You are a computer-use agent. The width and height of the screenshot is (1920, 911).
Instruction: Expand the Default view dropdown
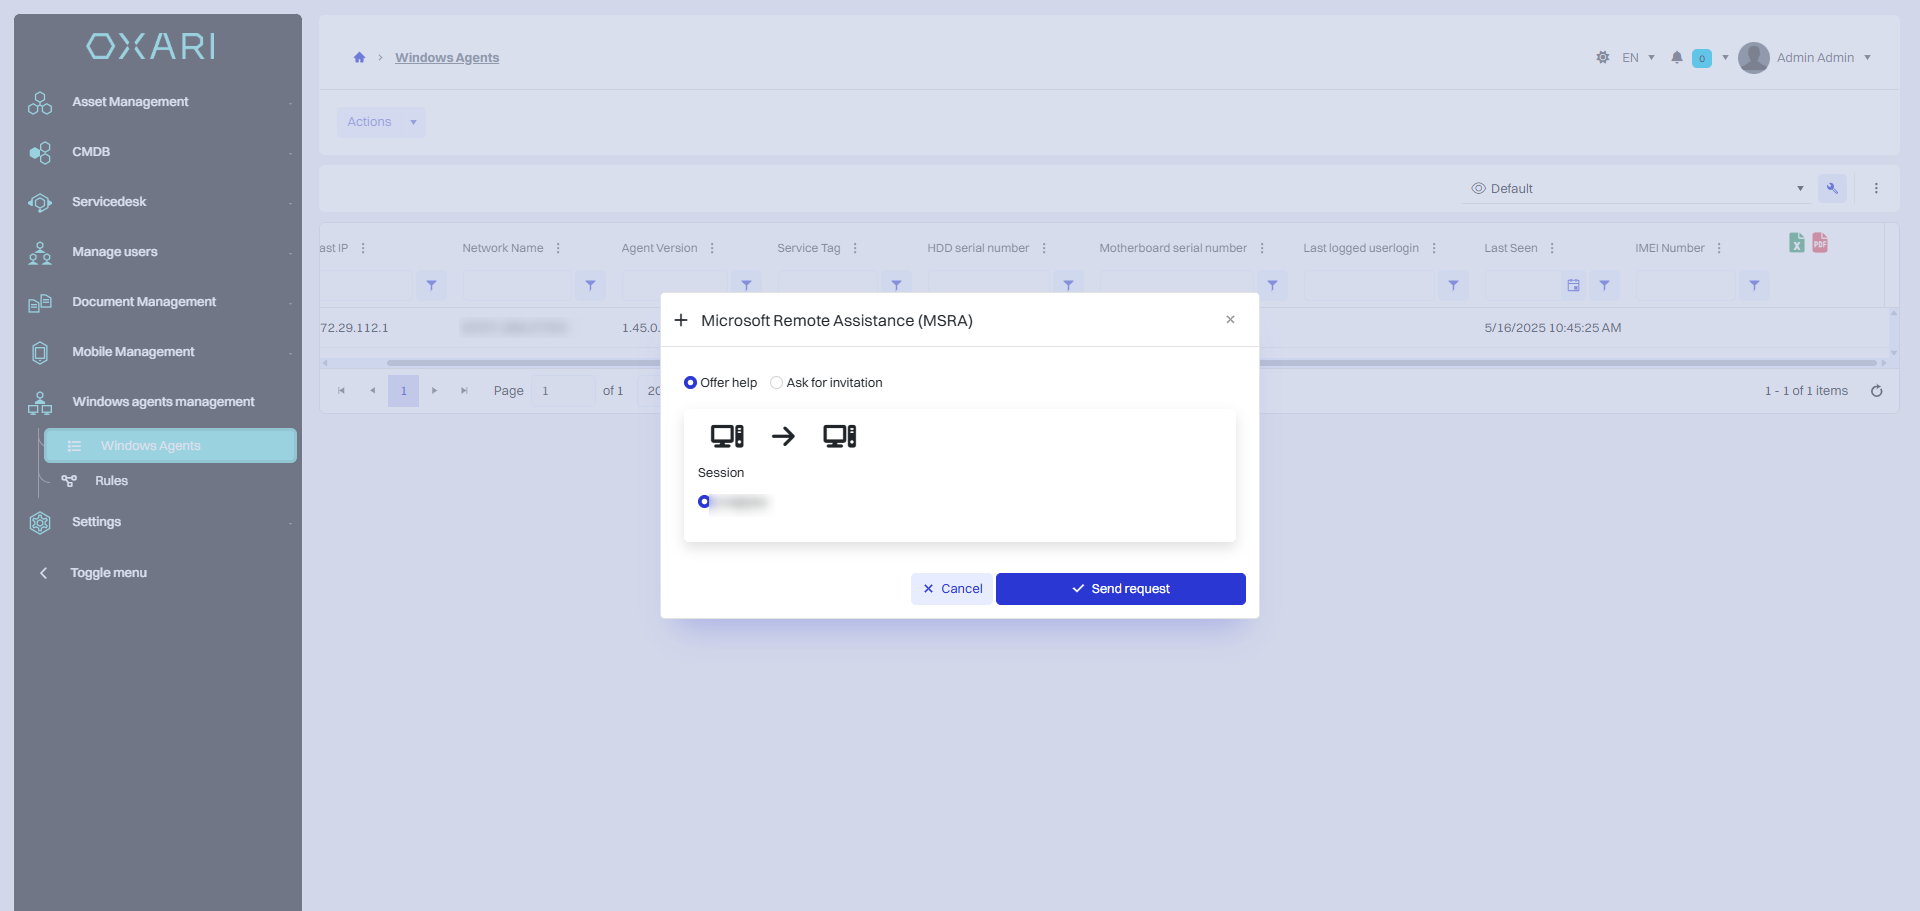1637,189
